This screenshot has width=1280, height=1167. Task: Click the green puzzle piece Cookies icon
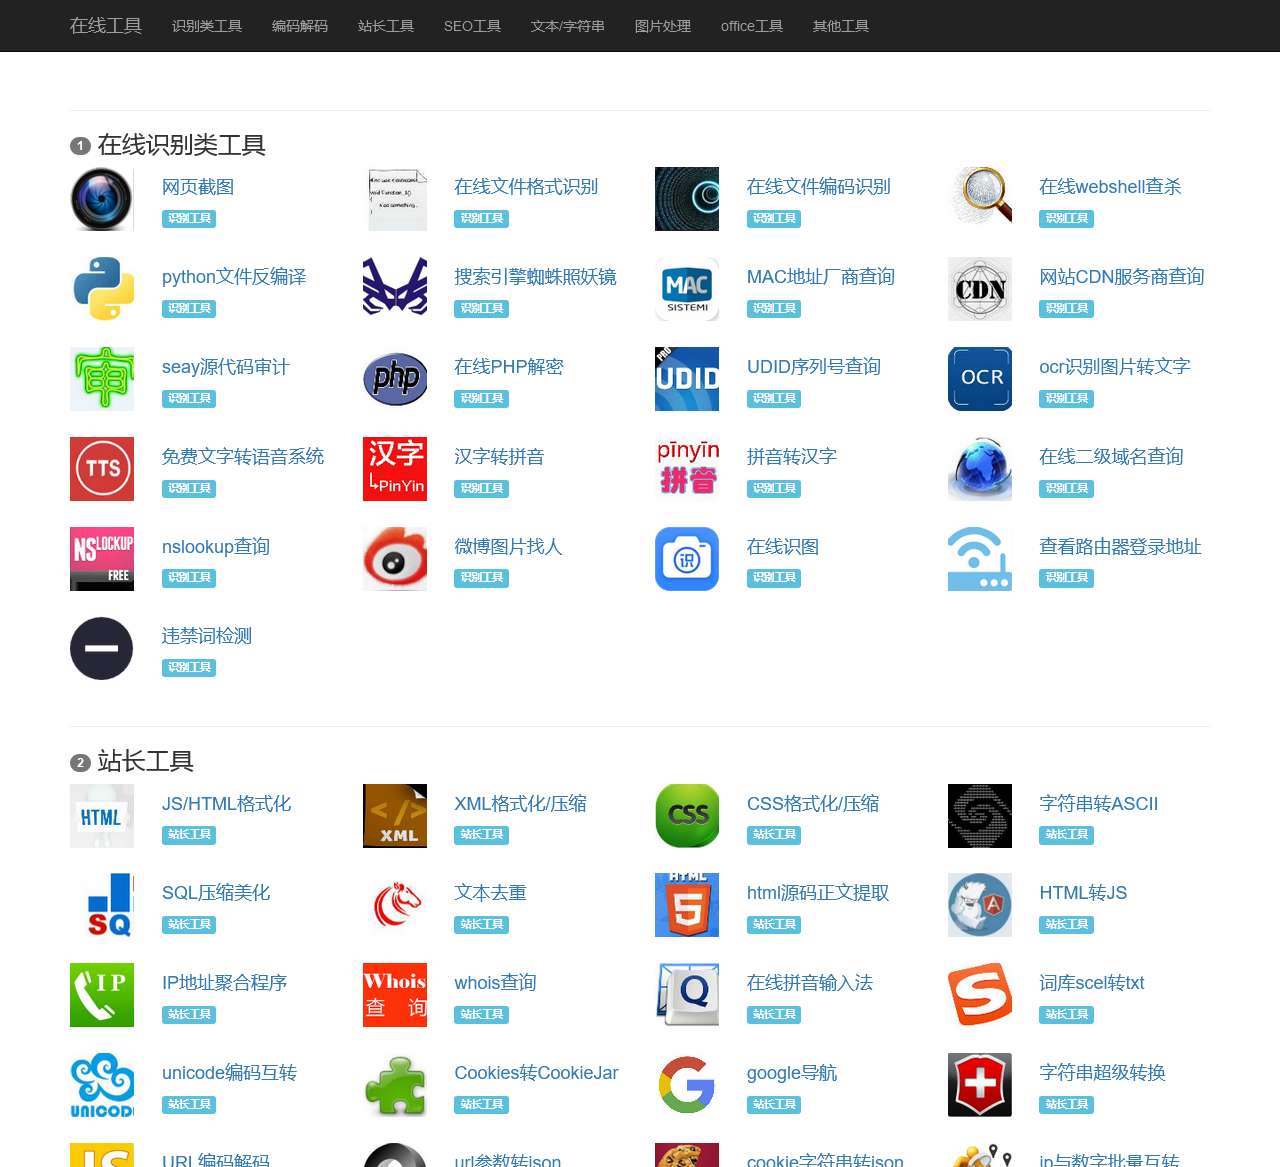395,1085
